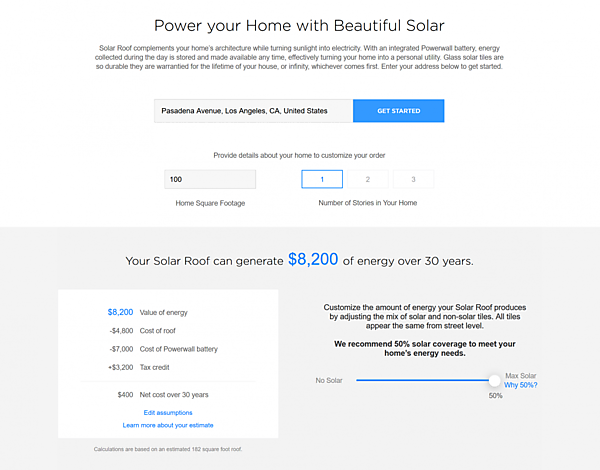The height and width of the screenshot is (470, 600).
Task: Click the Pasadena Avenue address field
Action: 253,111
